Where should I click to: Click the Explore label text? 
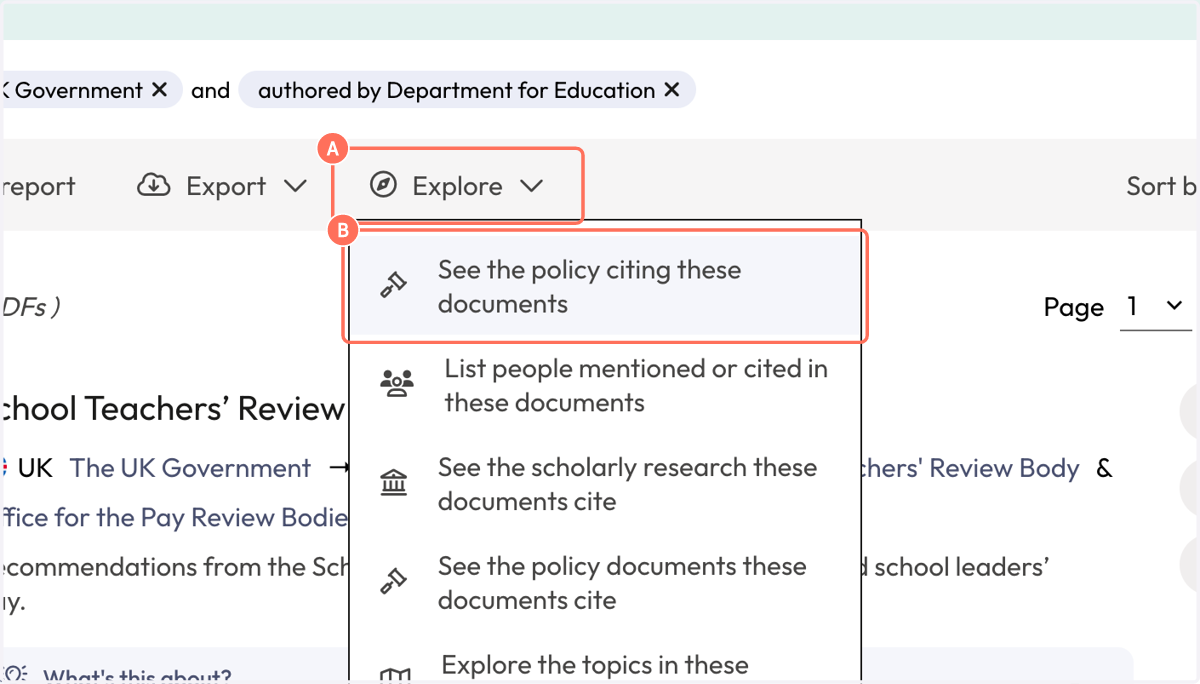coord(457,186)
